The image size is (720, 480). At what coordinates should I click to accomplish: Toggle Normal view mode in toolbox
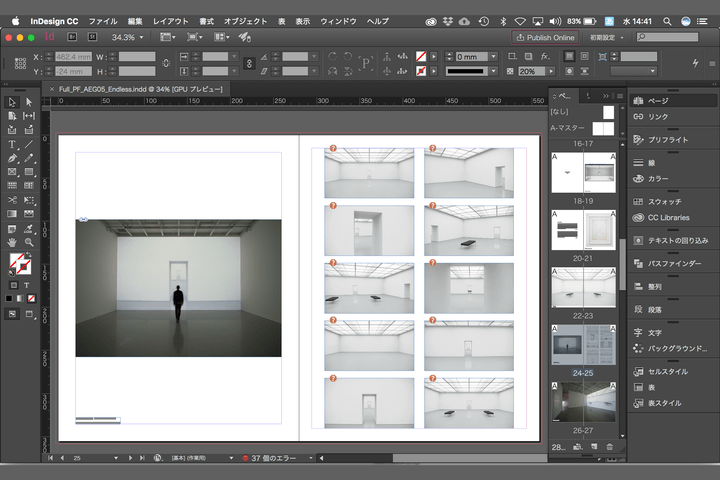pos(12,314)
